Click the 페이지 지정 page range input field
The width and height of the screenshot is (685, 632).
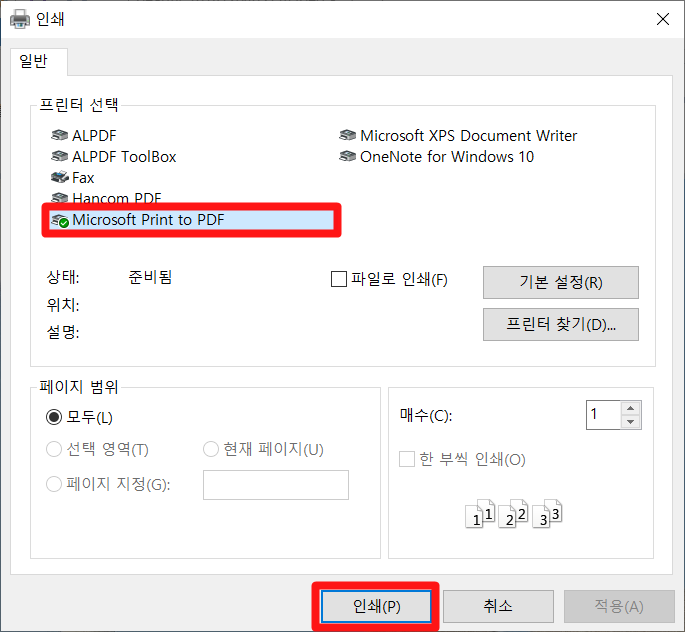(x=276, y=485)
